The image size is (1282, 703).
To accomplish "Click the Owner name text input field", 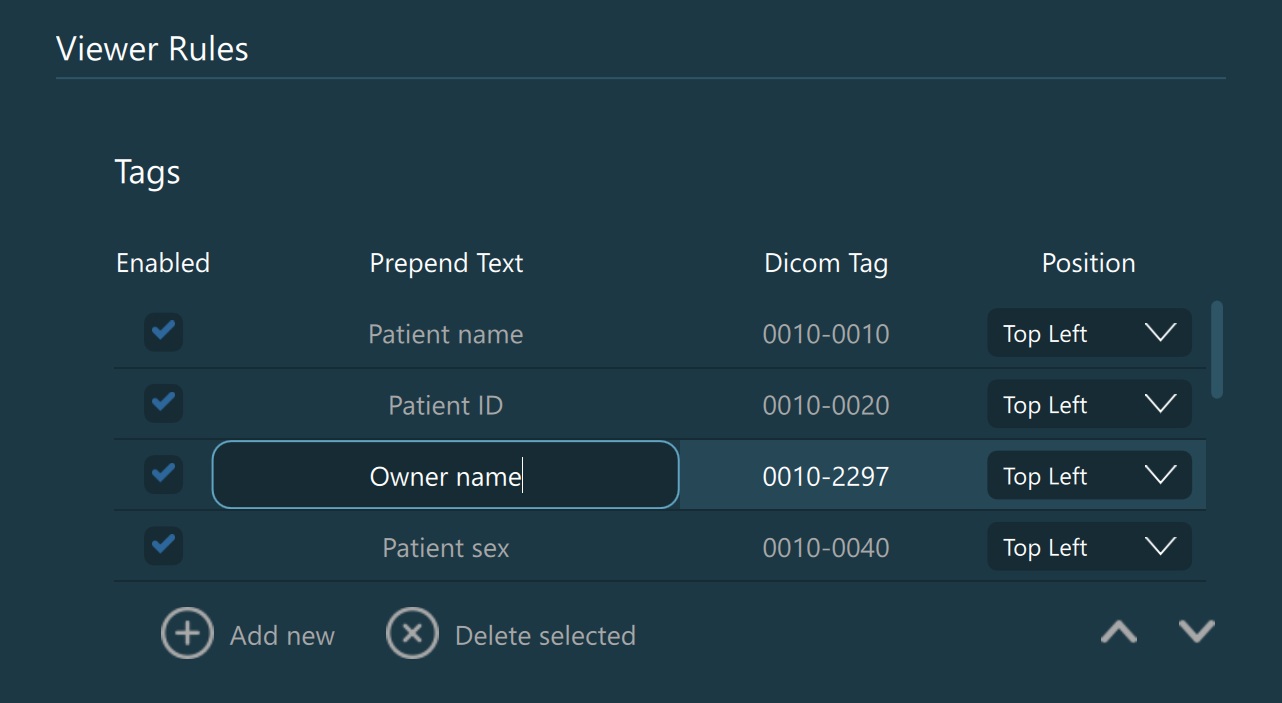I will pos(445,476).
